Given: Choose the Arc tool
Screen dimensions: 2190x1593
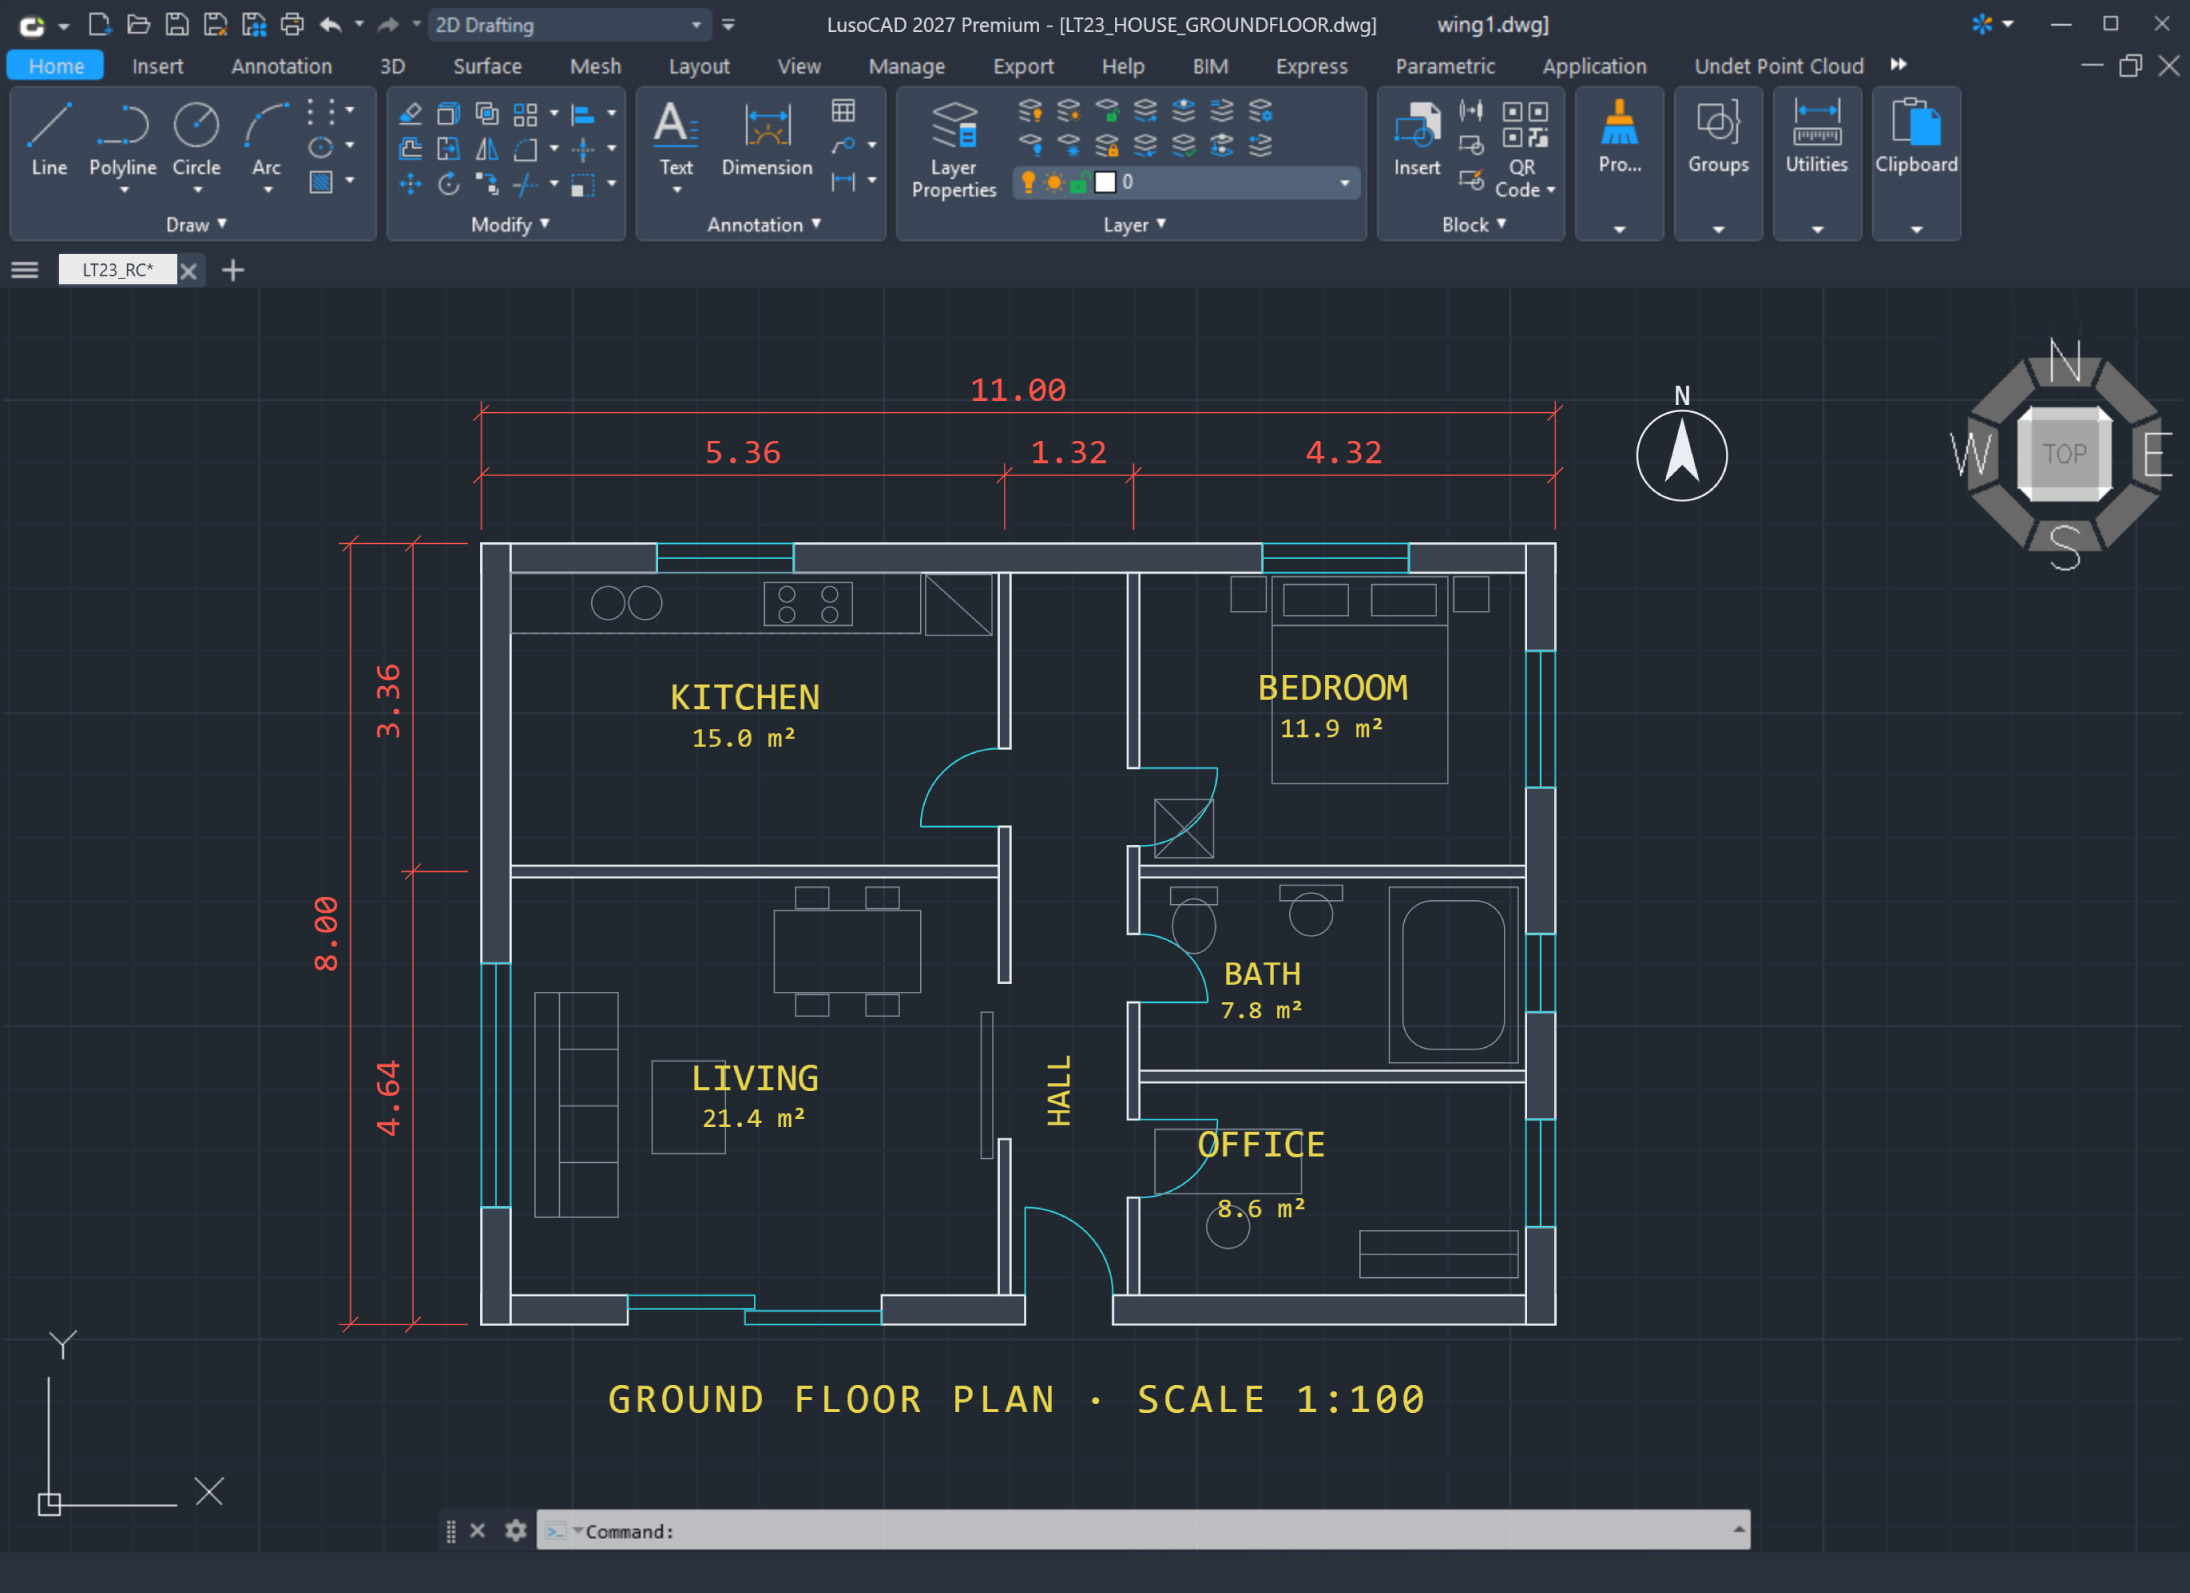Looking at the screenshot, I should (x=266, y=140).
